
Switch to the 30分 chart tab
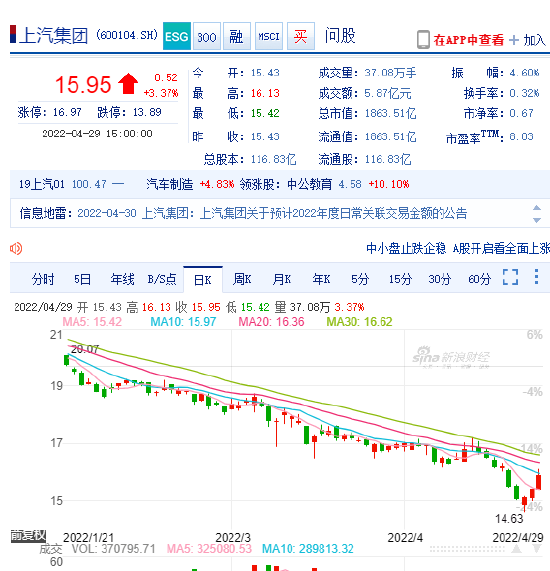pyautogui.click(x=440, y=279)
